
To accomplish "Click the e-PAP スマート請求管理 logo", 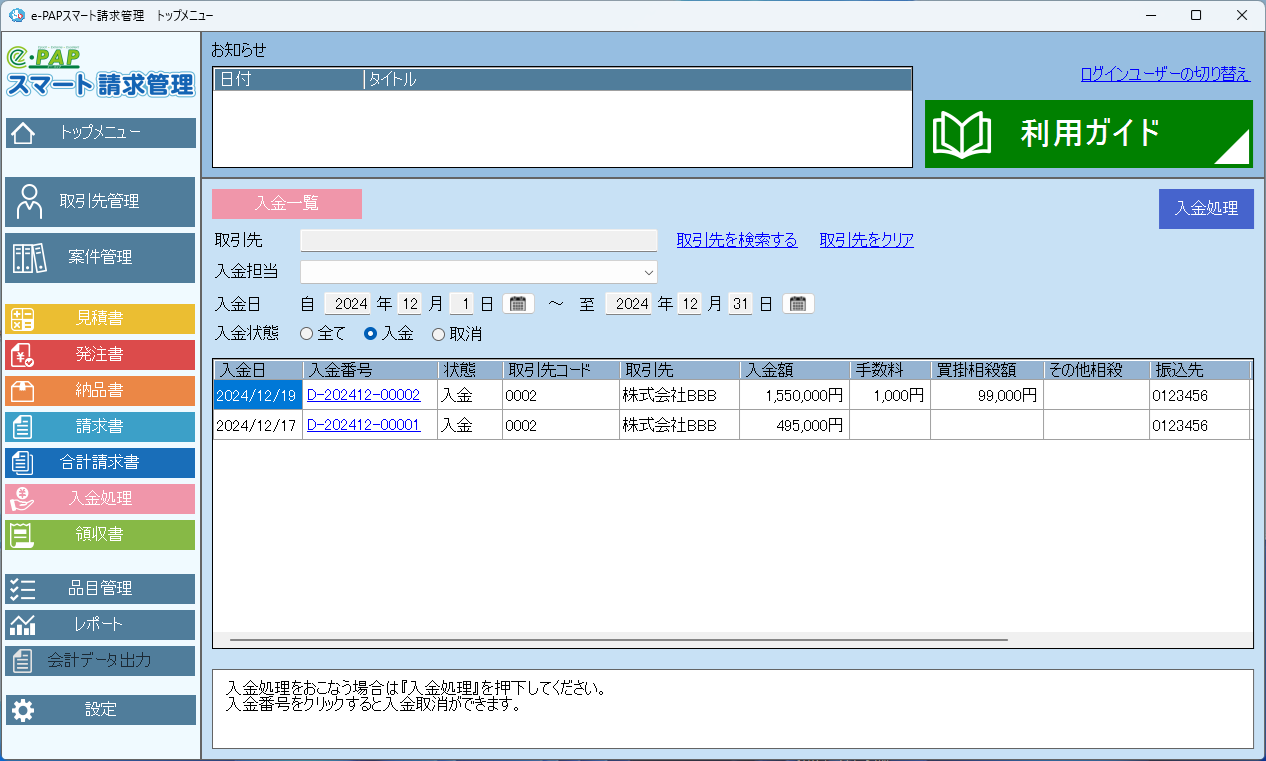I will point(100,71).
